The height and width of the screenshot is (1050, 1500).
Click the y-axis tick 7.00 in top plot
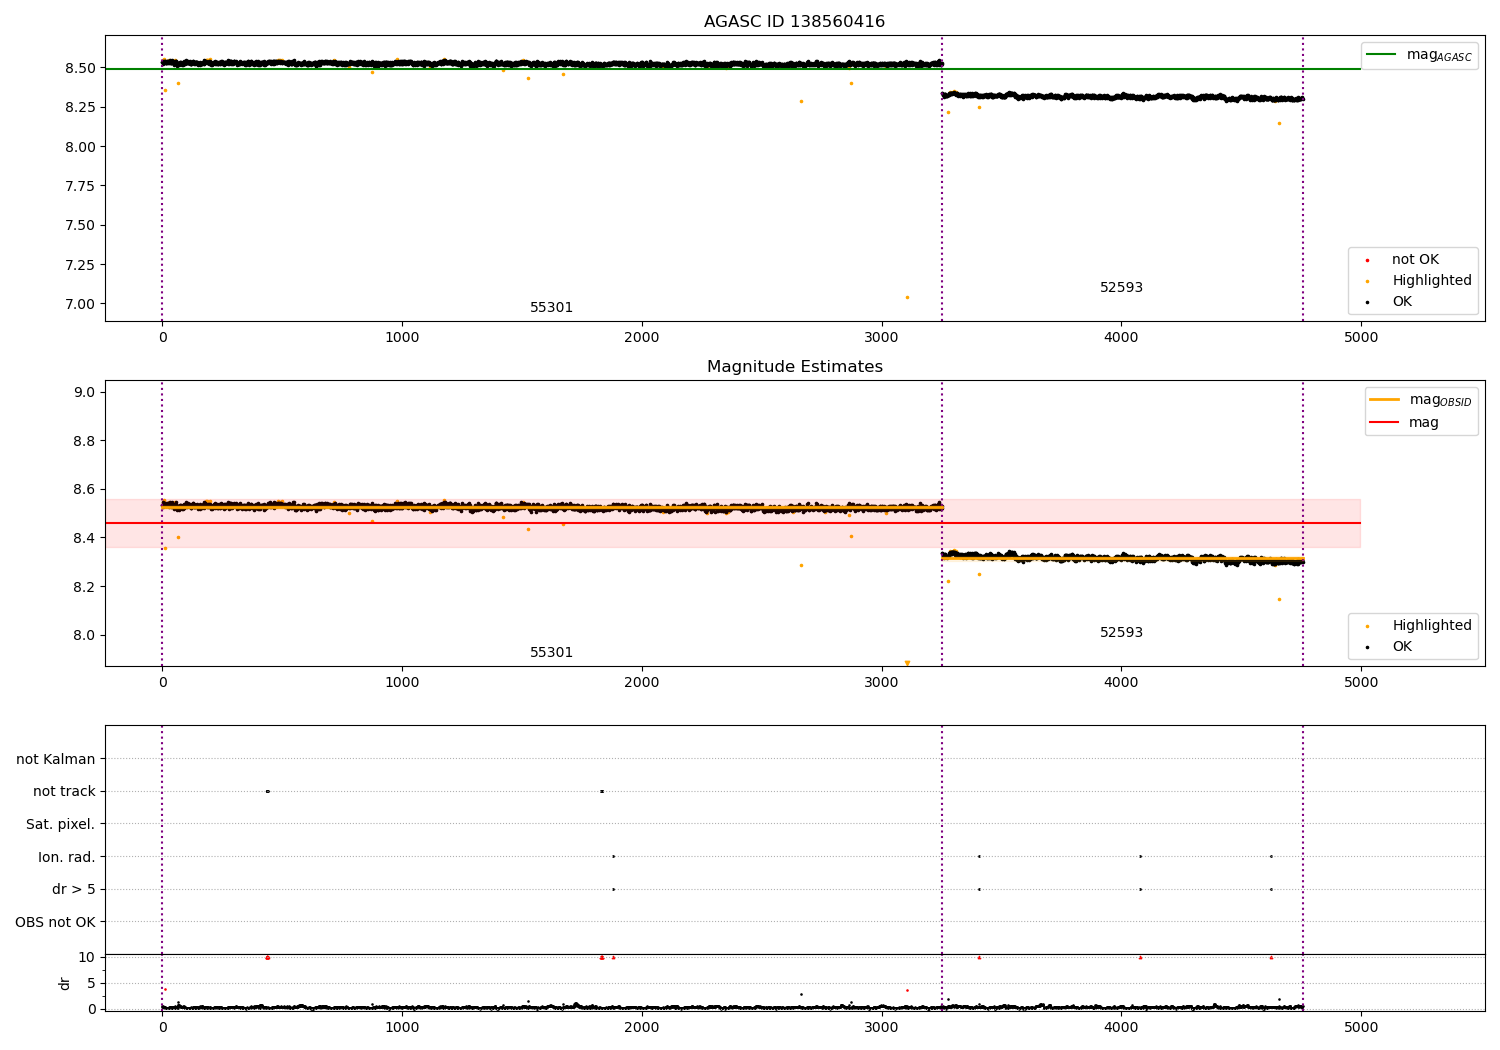point(80,304)
